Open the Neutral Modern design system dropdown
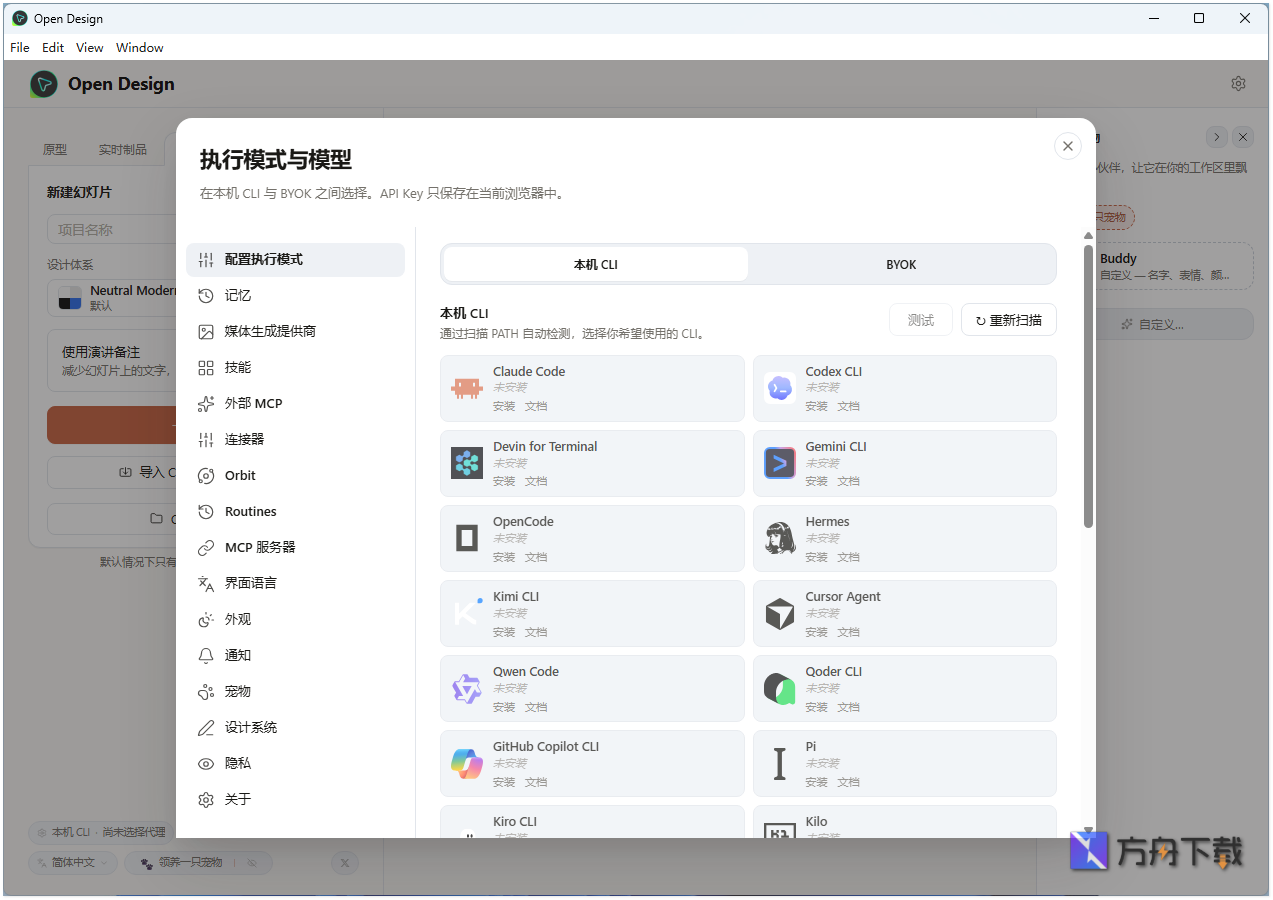 coord(112,298)
